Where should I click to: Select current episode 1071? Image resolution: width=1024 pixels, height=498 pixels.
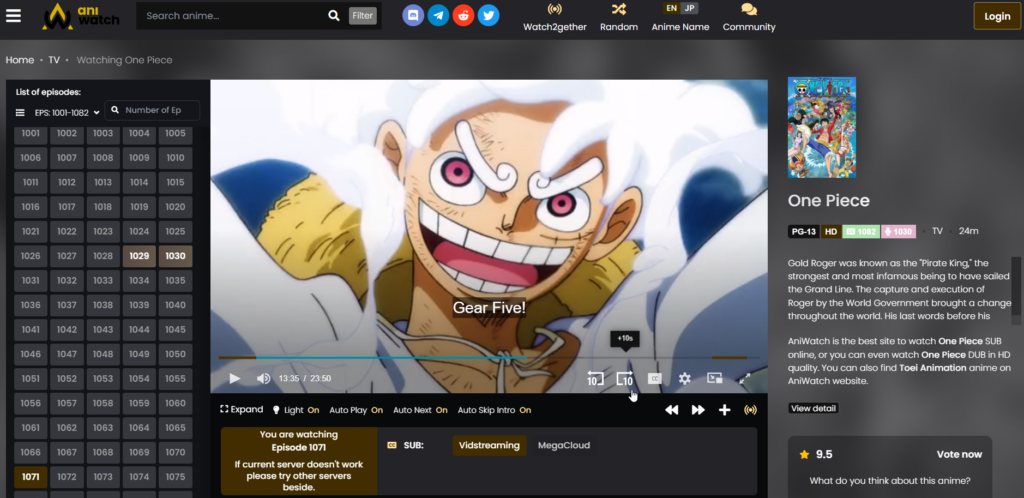pyautogui.click(x=31, y=477)
